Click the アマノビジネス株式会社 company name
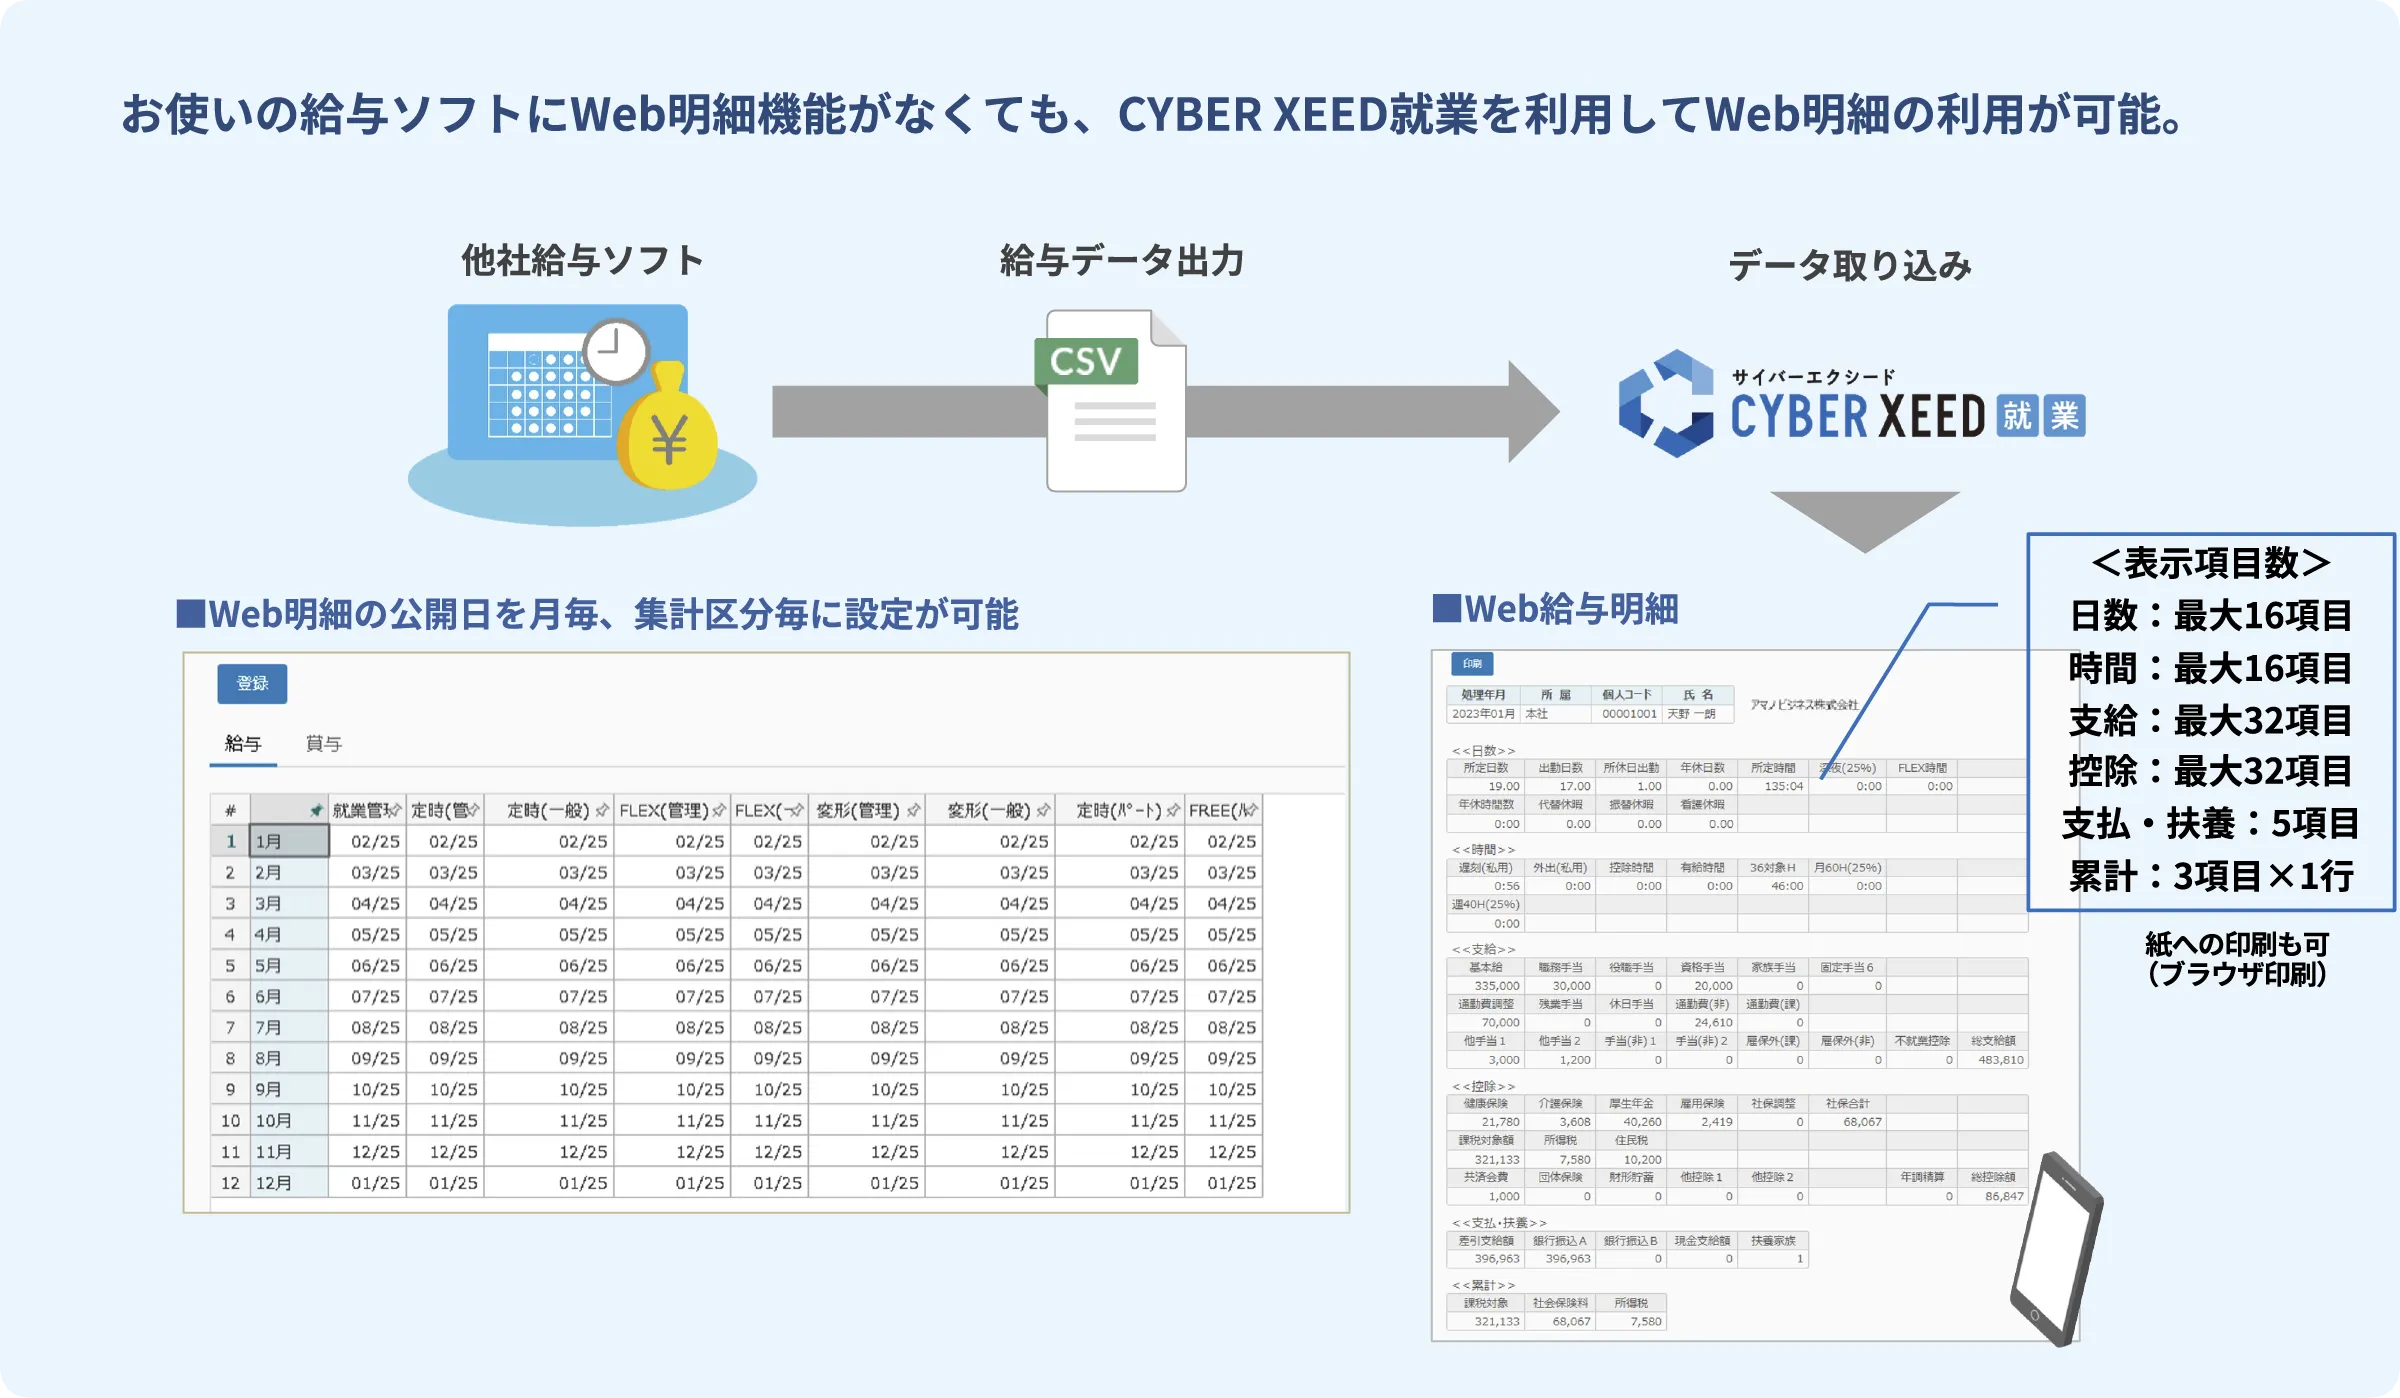The height and width of the screenshot is (1398, 2400). (x=1804, y=705)
